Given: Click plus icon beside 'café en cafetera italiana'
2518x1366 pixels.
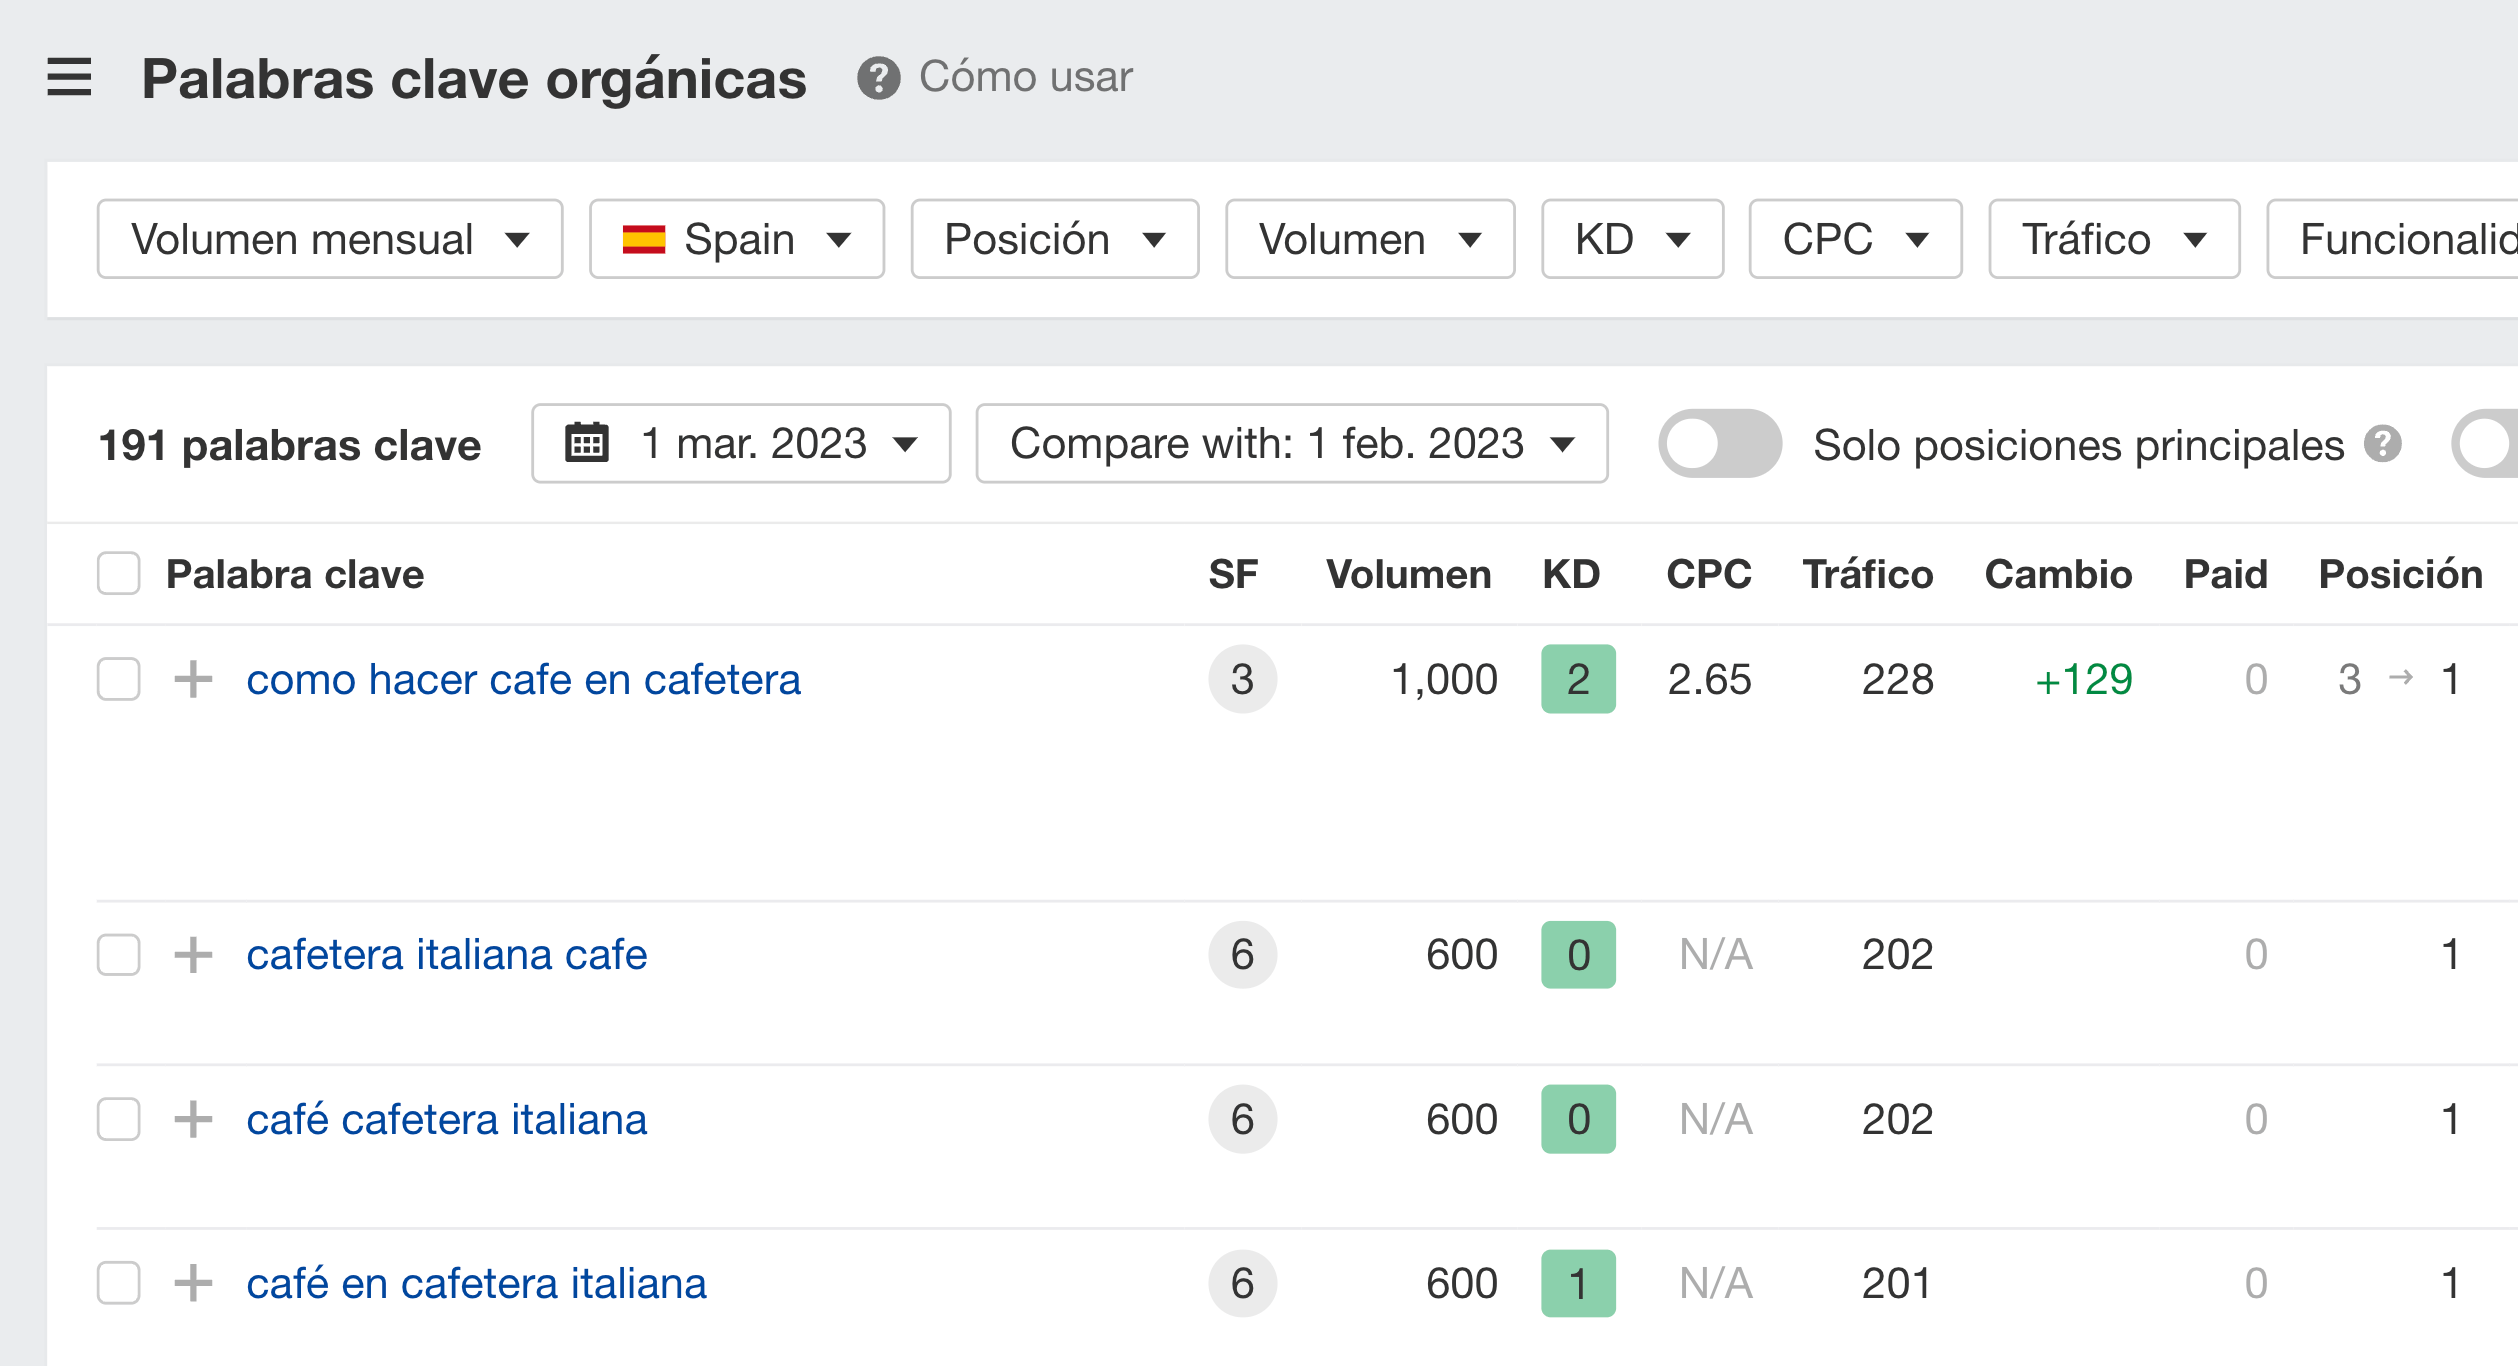Looking at the screenshot, I should pyautogui.click(x=193, y=1283).
